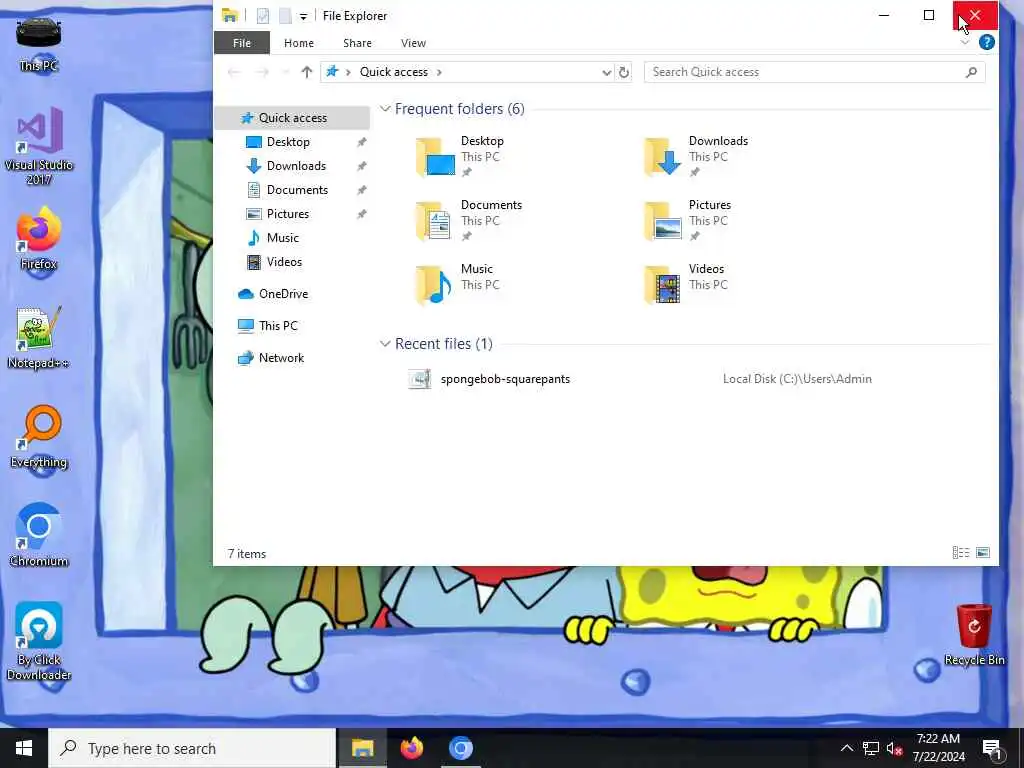The width and height of the screenshot is (1024, 768).
Task: Switch to large thumbnails view layout
Action: (982, 553)
